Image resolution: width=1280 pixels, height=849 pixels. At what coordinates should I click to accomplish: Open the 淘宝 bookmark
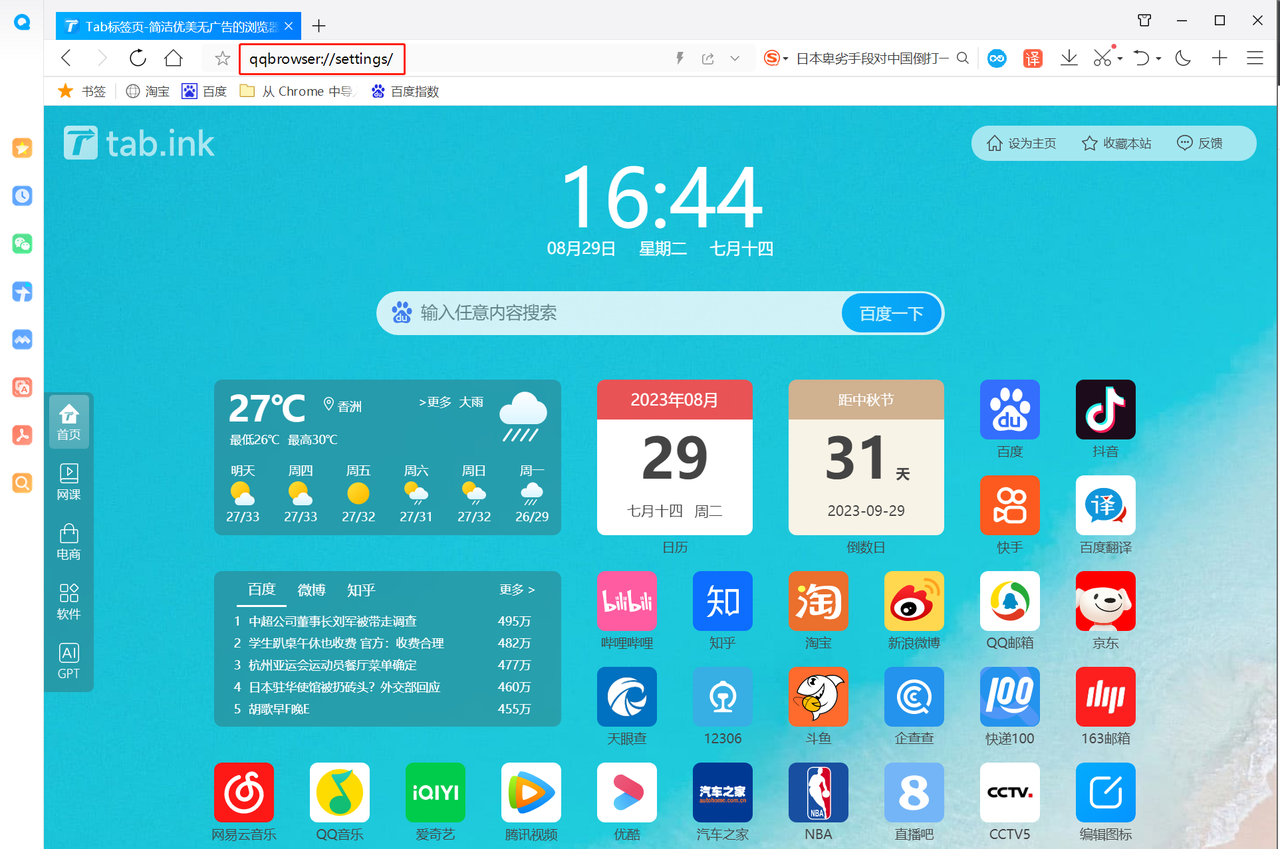pyautogui.click(x=148, y=91)
